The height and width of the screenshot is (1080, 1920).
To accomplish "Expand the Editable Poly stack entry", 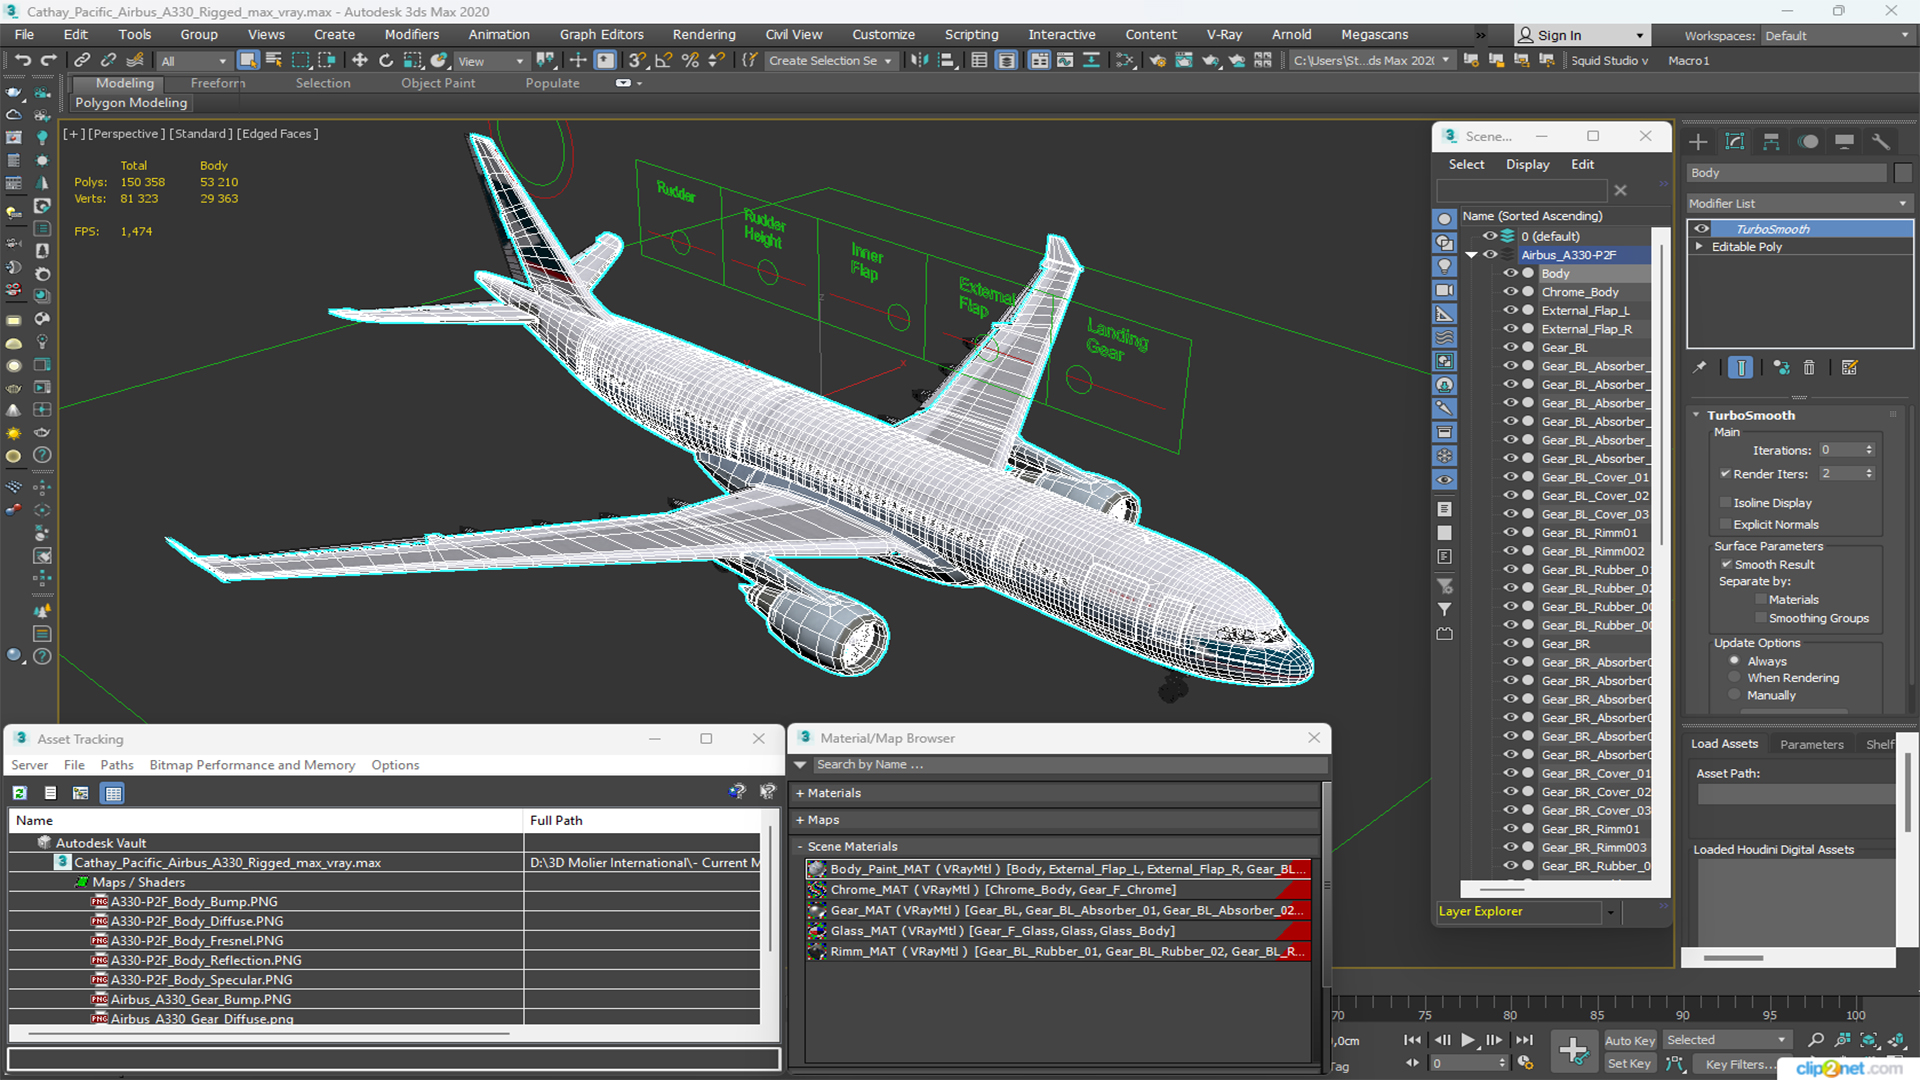I will point(1698,246).
